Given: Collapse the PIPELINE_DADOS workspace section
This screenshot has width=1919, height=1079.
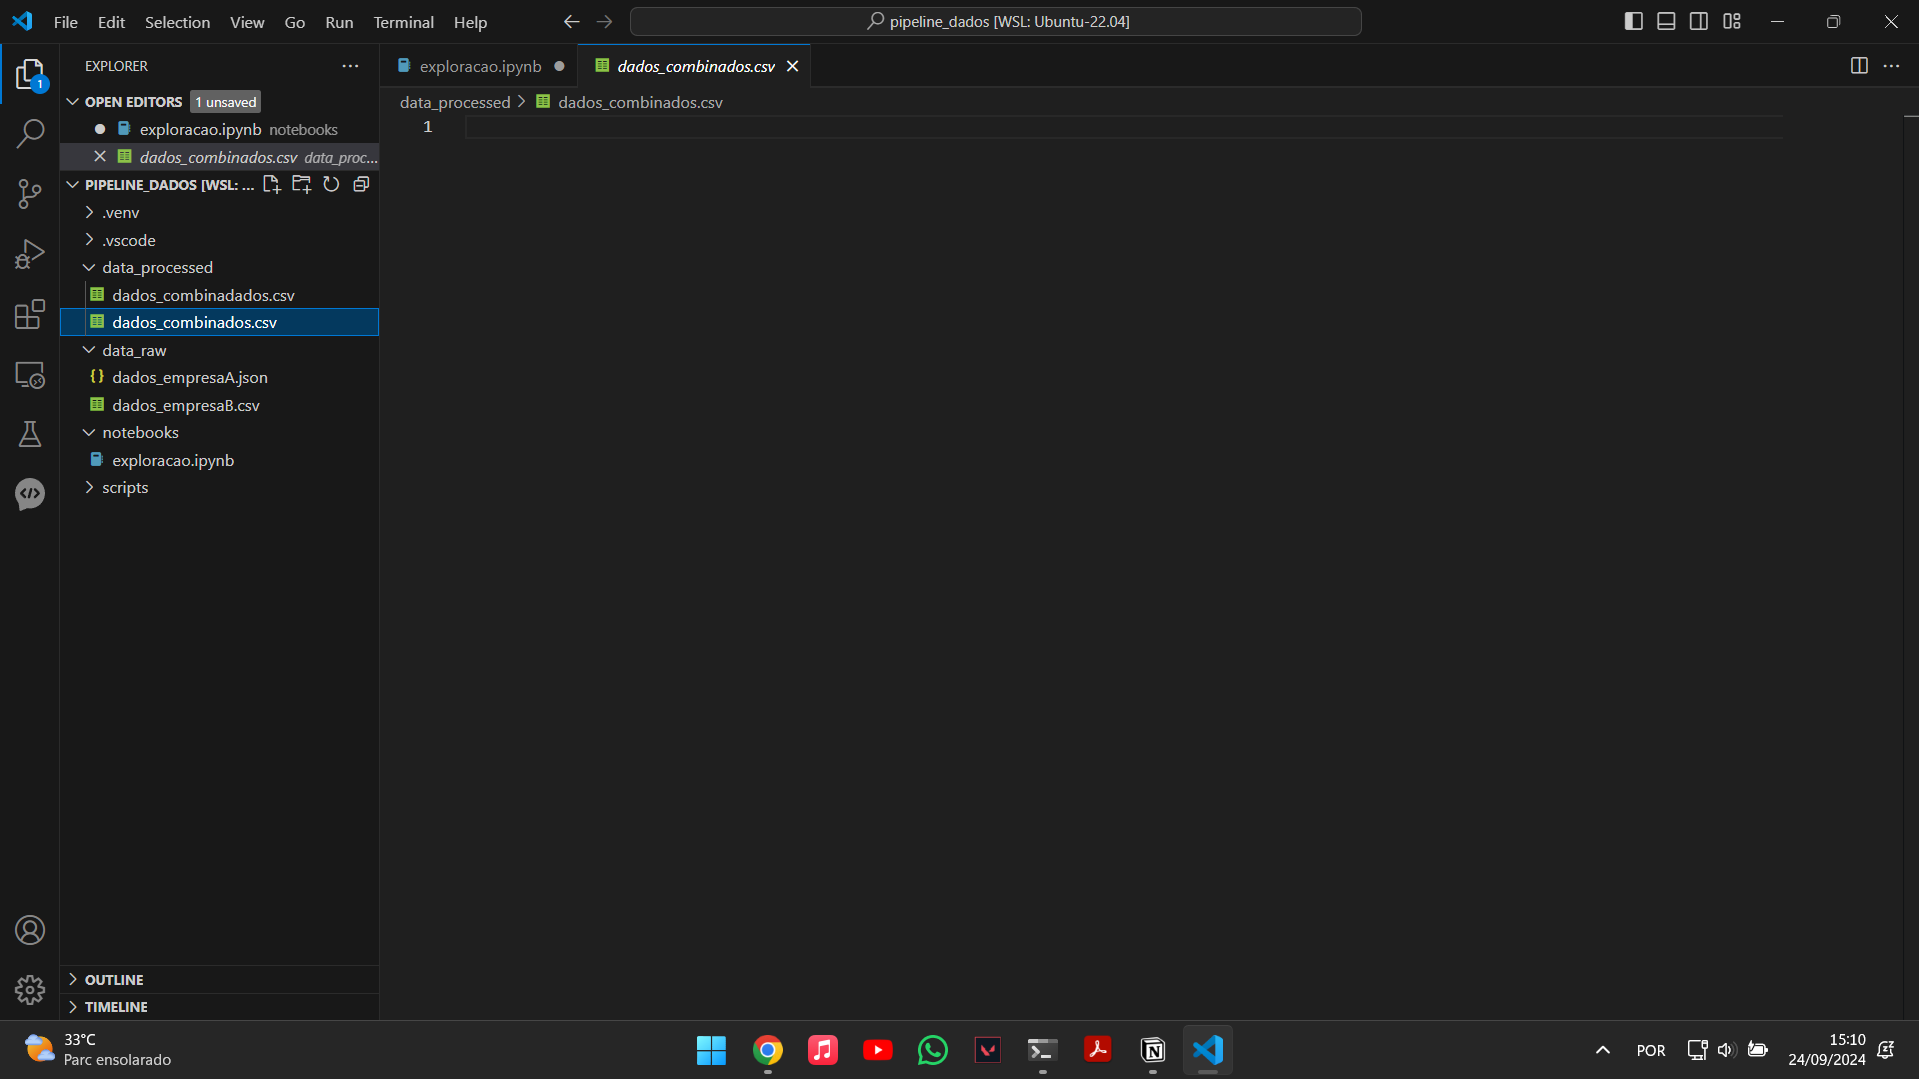Looking at the screenshot, I should pos(73,185).
